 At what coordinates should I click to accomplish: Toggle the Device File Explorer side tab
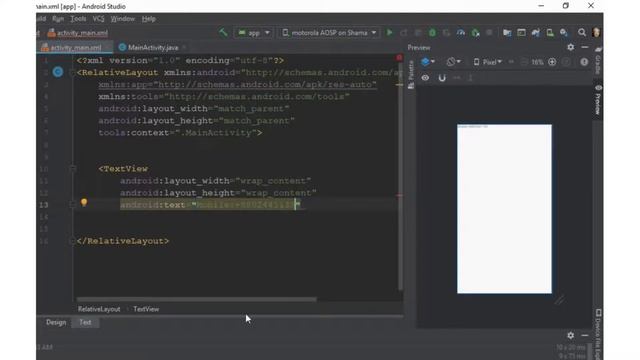click(x=598, y=335)
